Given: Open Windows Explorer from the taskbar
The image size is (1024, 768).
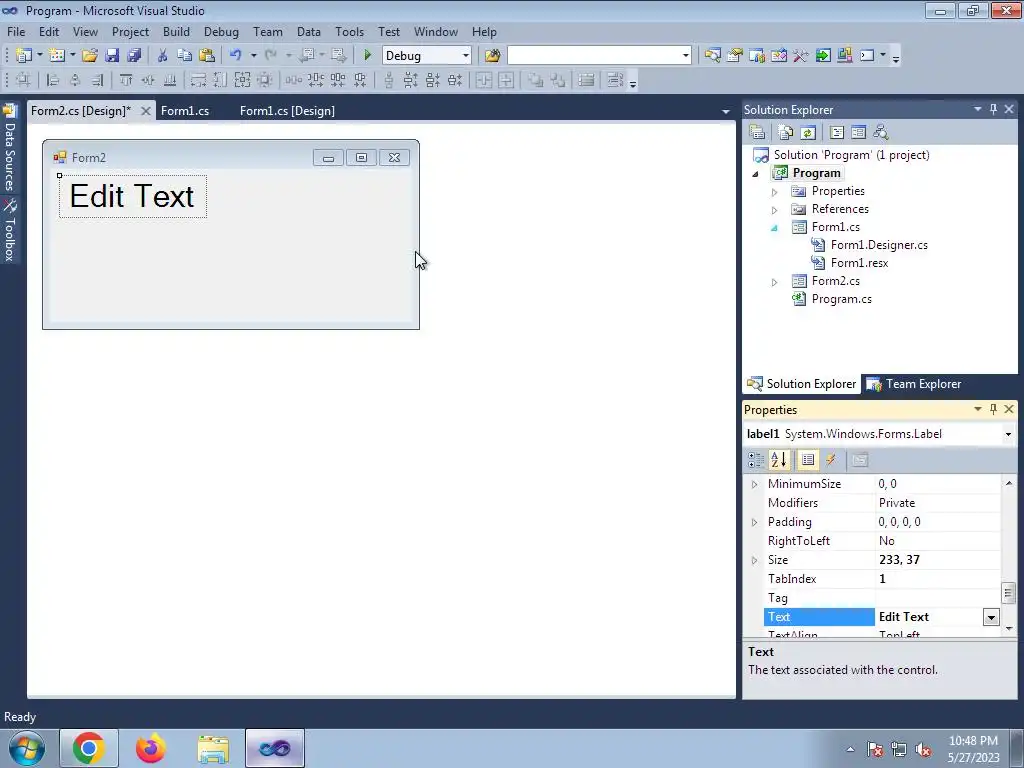Looking at the screenshot, I should [x=213, y=748].
